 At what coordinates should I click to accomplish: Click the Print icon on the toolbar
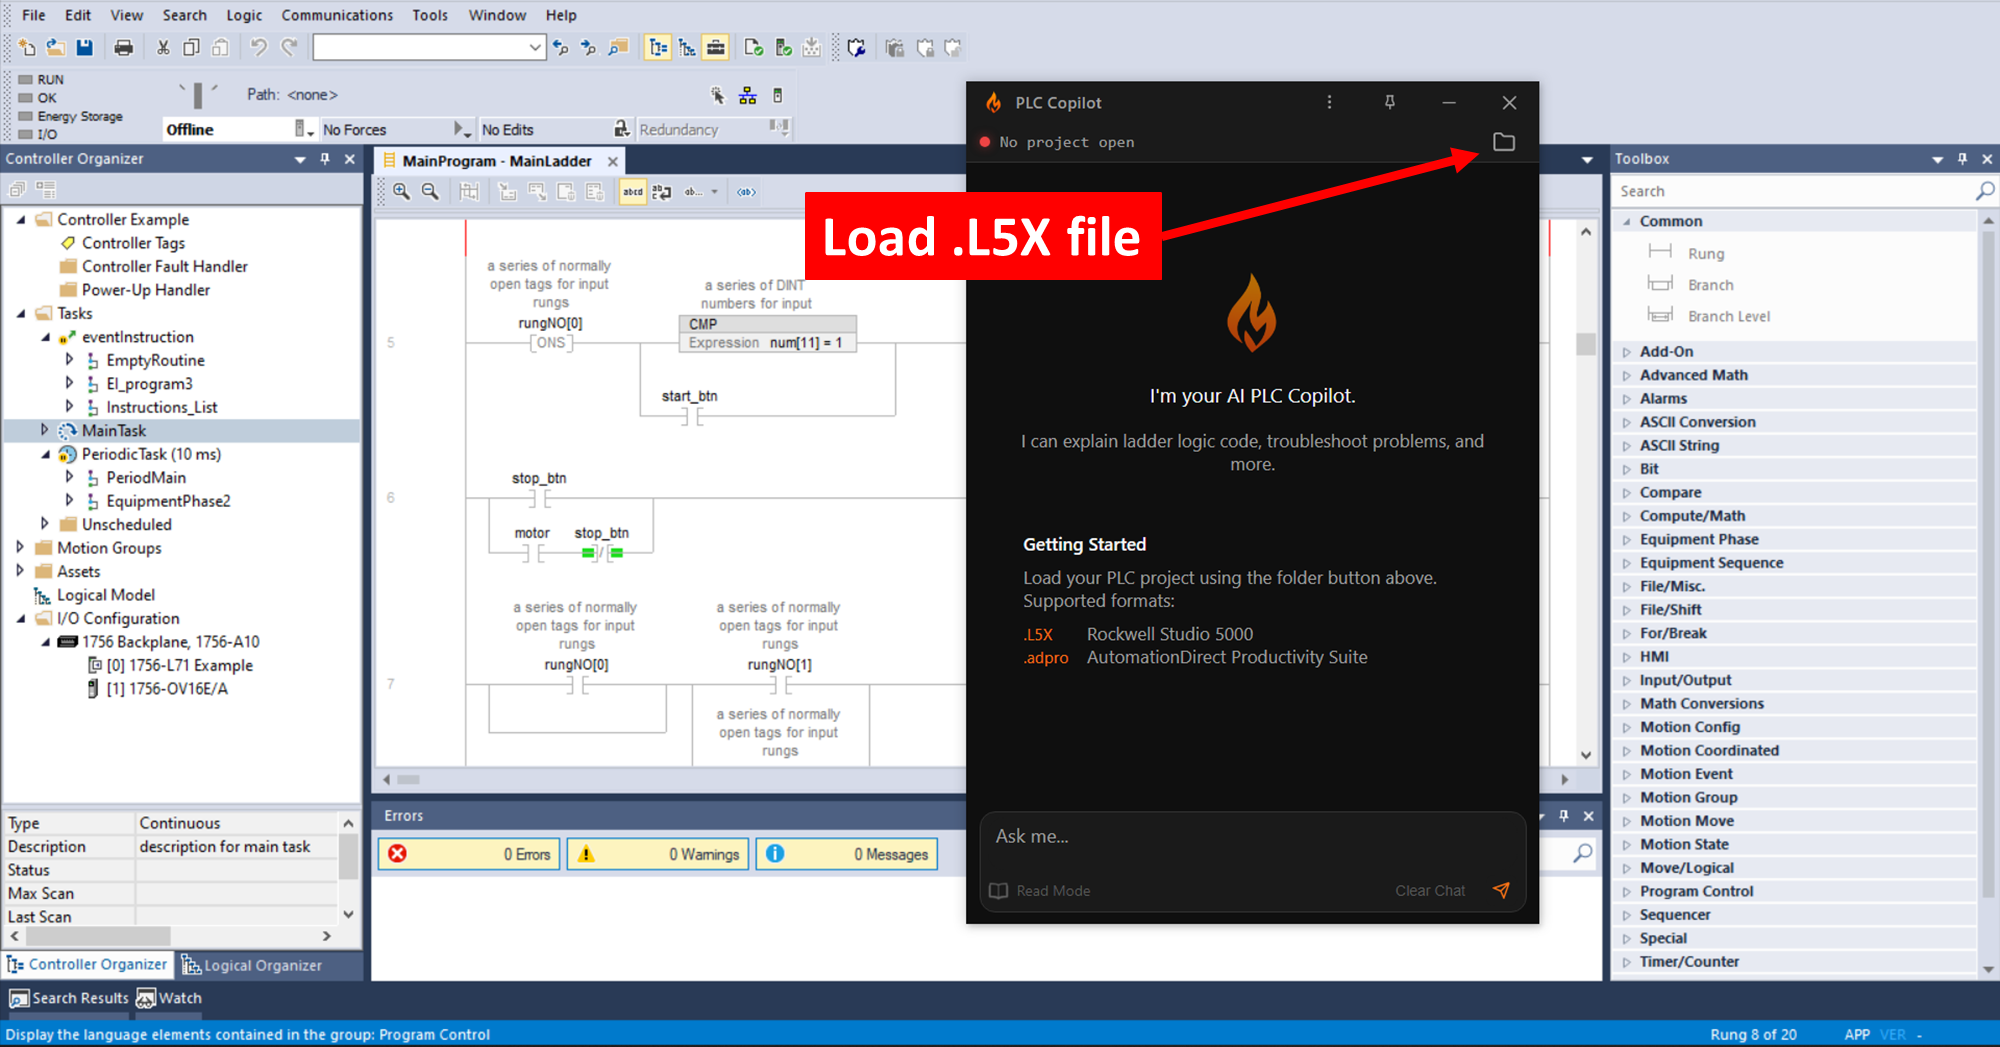[x=124, y=46]
